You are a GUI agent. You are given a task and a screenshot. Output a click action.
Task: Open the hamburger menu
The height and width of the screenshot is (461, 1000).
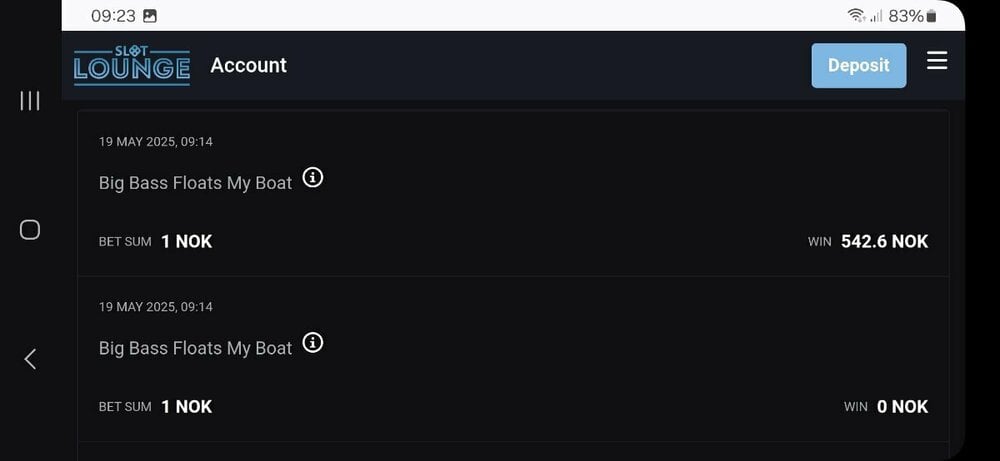[936, 62]
